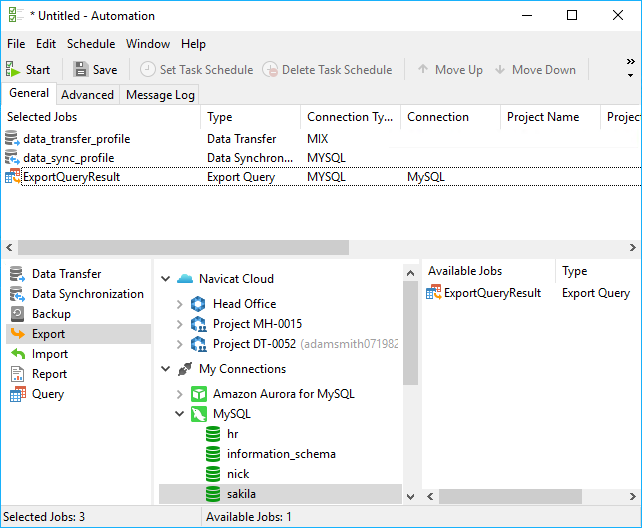Collapse the Navicat Cloud tree node
This screenshot has width=642, height=528.
tap(165, 279)
